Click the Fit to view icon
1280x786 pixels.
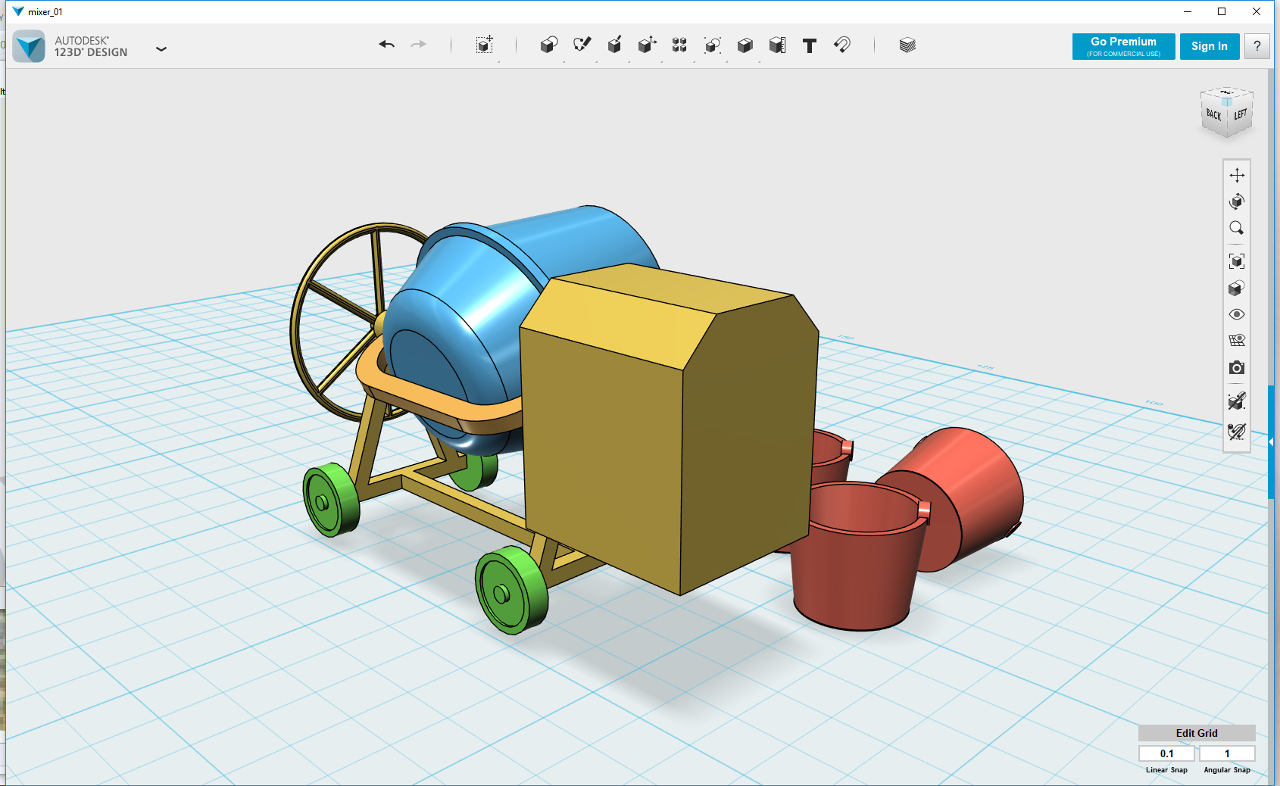[1237, 261]
